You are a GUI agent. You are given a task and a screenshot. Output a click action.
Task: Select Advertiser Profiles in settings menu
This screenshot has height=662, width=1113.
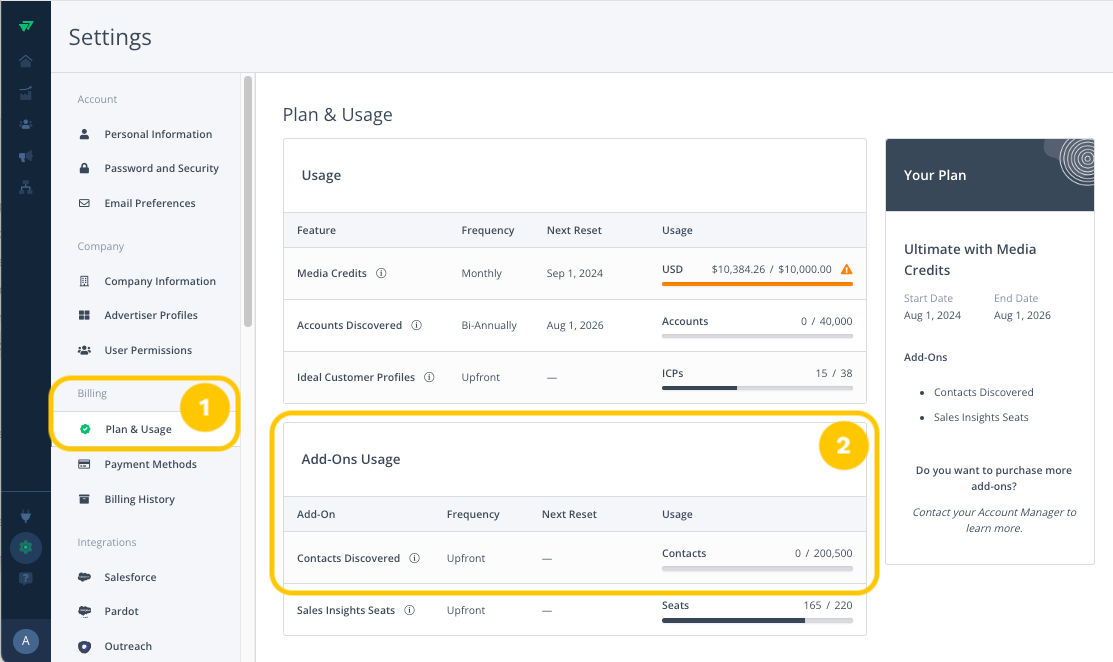pyautogui.click(x=151, y=315)
